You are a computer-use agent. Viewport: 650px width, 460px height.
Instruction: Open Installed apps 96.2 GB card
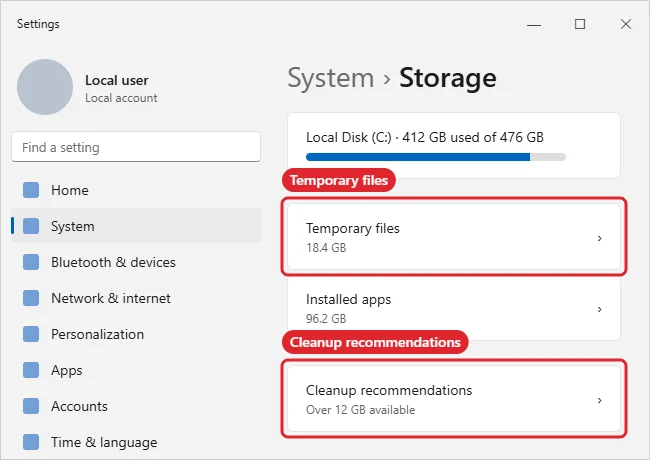coord(454,309)
